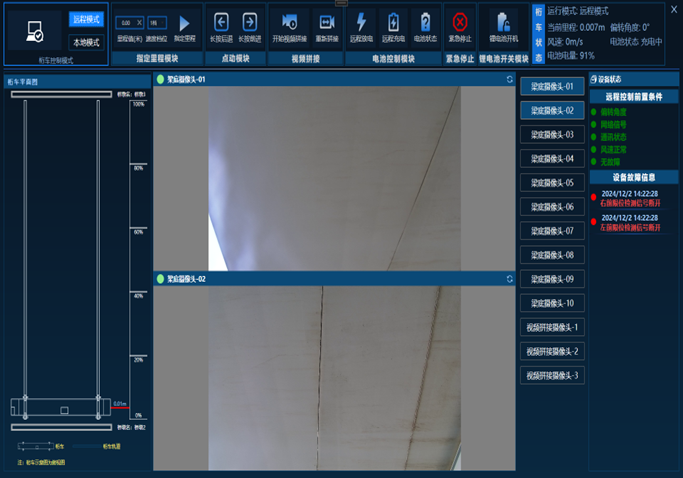
Task: Click the speed gear input field
Action: coord(156,22)
